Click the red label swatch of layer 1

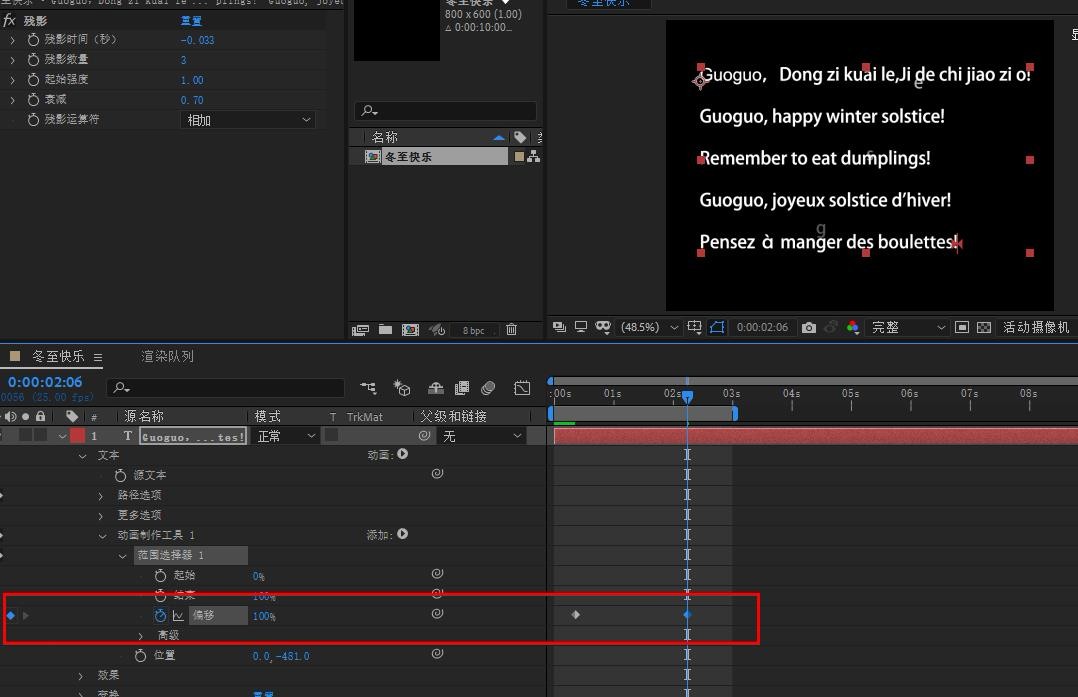click(78, 436)
